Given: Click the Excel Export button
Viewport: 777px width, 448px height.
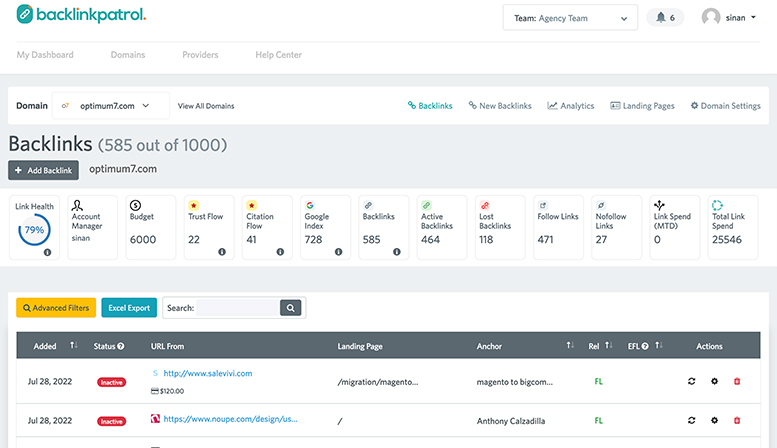Looking at the screenshot, I should pos(129,308).
